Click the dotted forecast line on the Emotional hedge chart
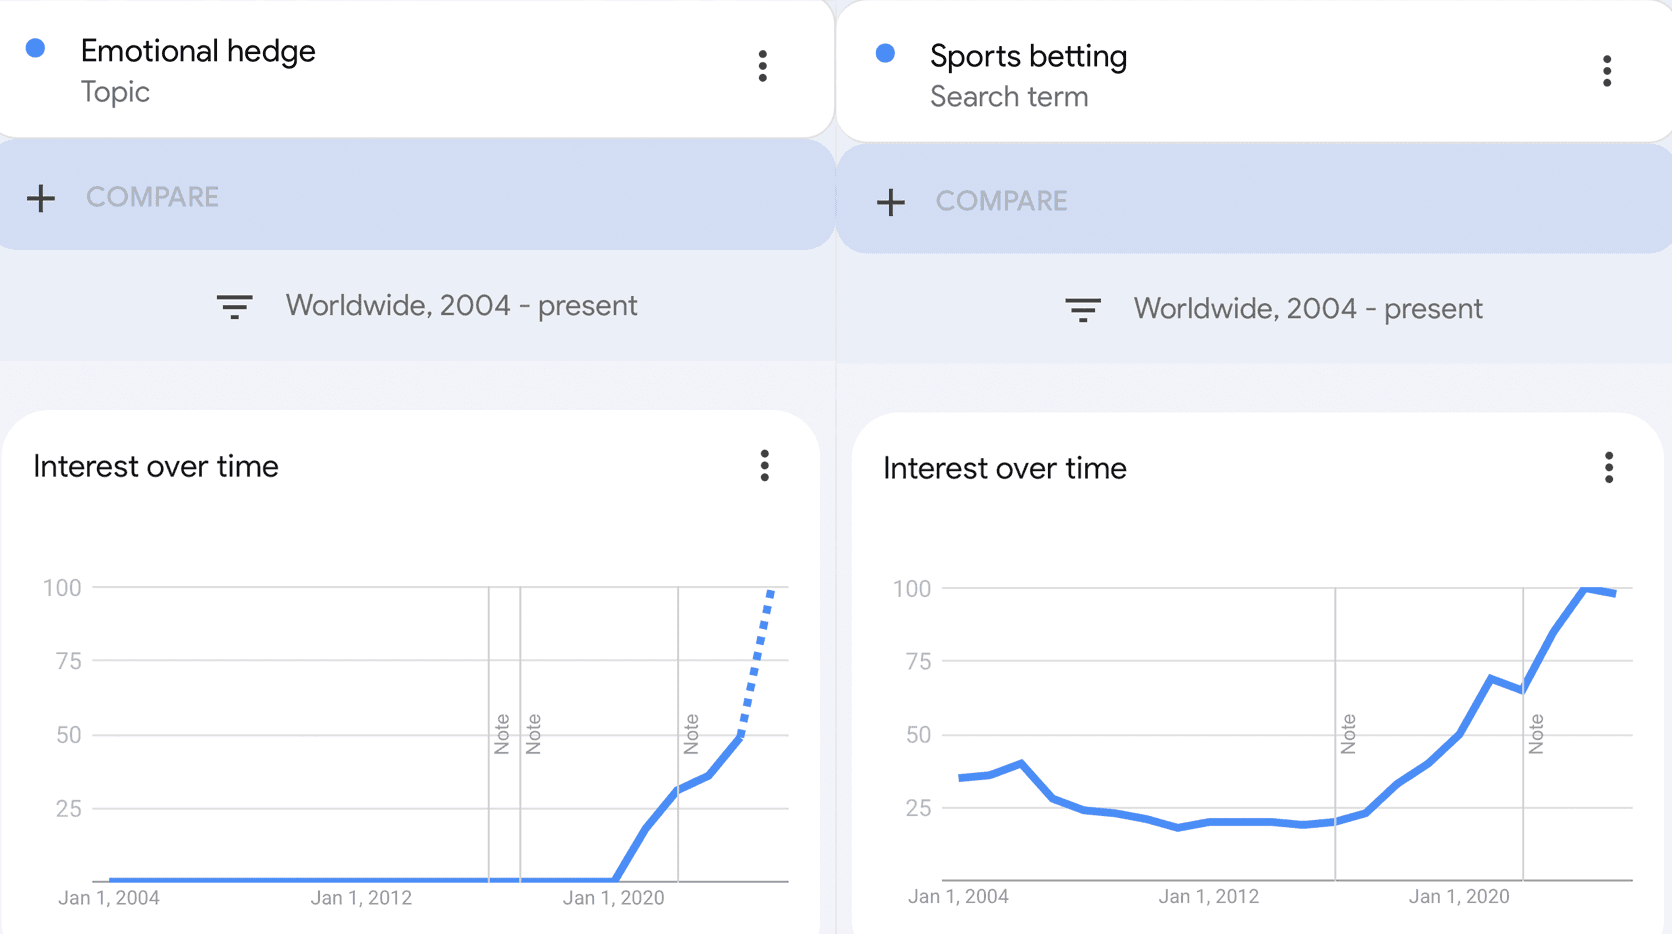This screenshot has width=1672, height=934. [x=757, y=661]
